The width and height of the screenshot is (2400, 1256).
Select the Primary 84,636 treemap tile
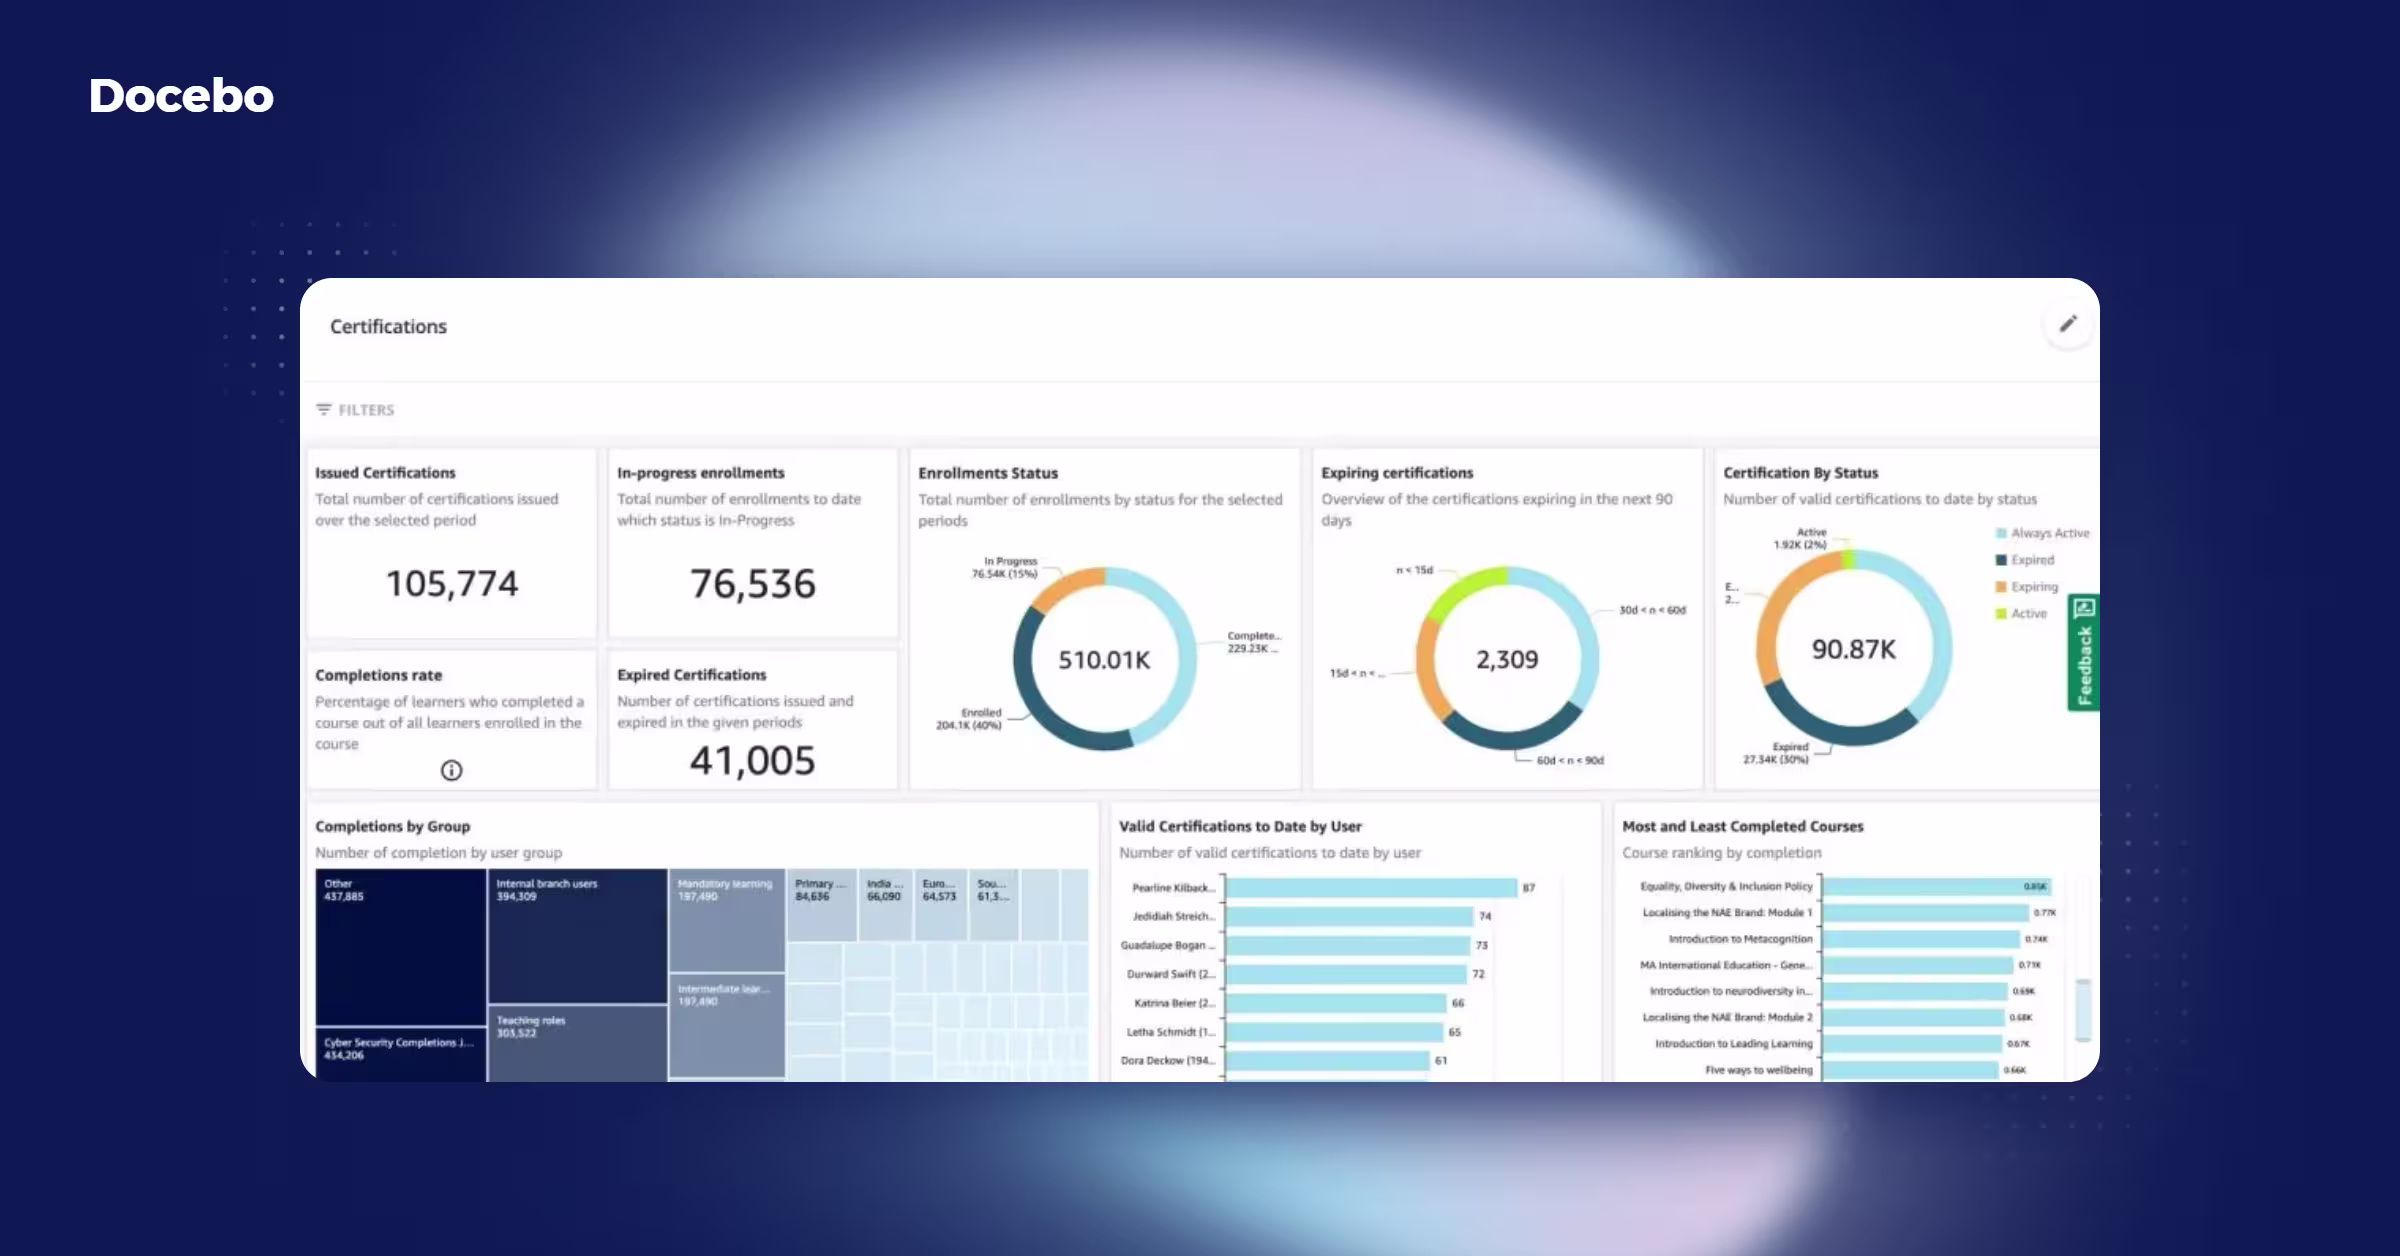tap(821, 905)
